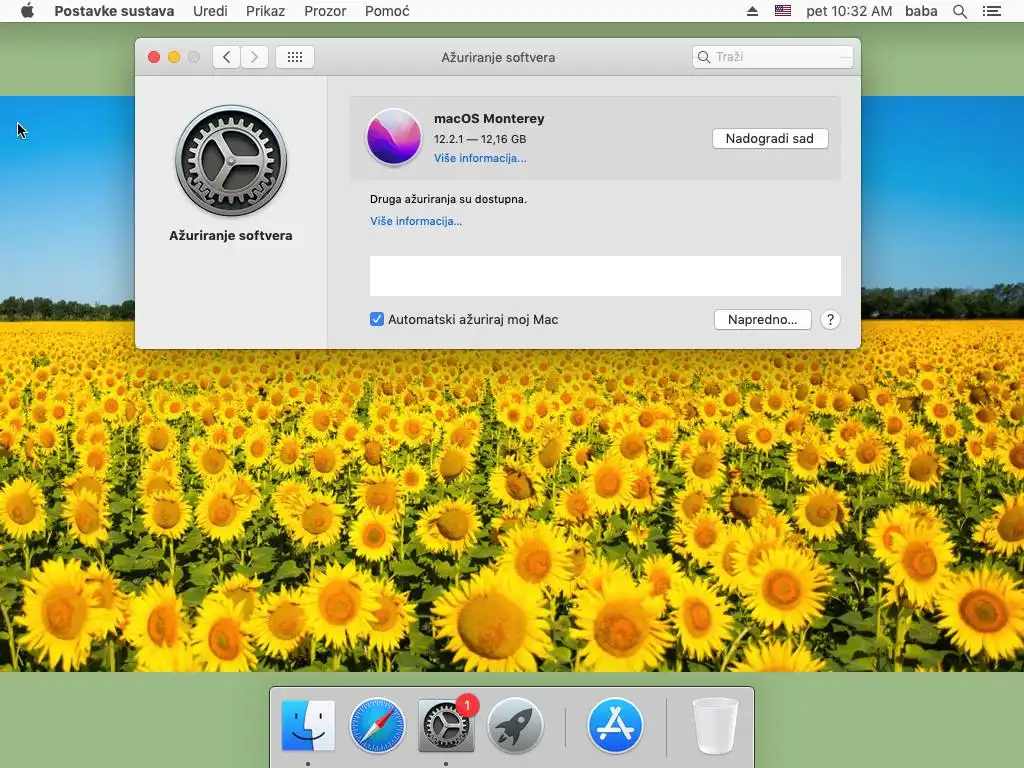Go back with the left chevron button
This screenshot has width=1024, height=768.
click(x=227, y=57)
